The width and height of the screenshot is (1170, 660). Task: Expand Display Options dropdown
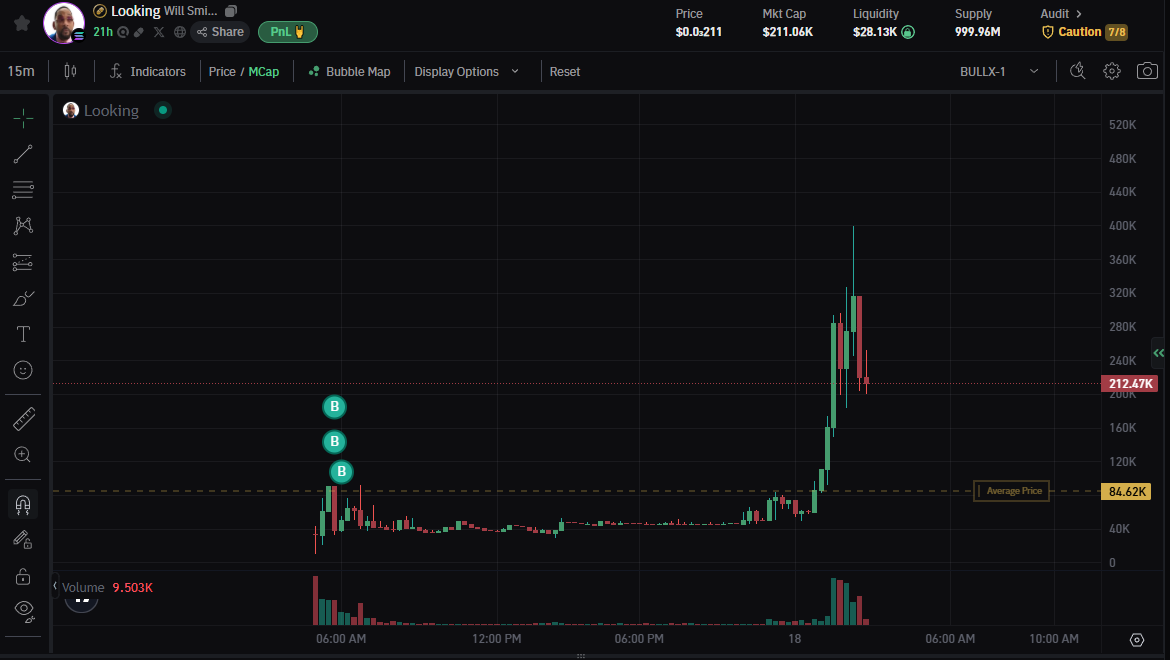[x=466, y=72]
